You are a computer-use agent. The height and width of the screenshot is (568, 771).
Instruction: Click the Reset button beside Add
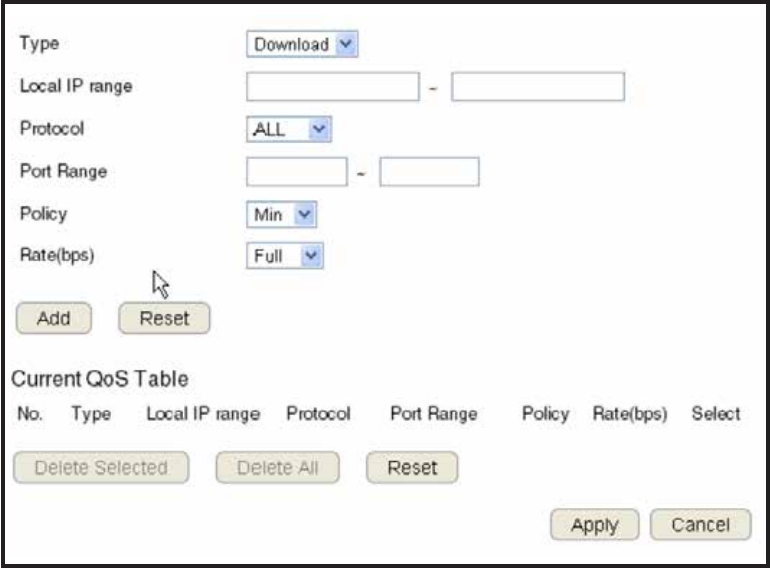click(164, 318)
